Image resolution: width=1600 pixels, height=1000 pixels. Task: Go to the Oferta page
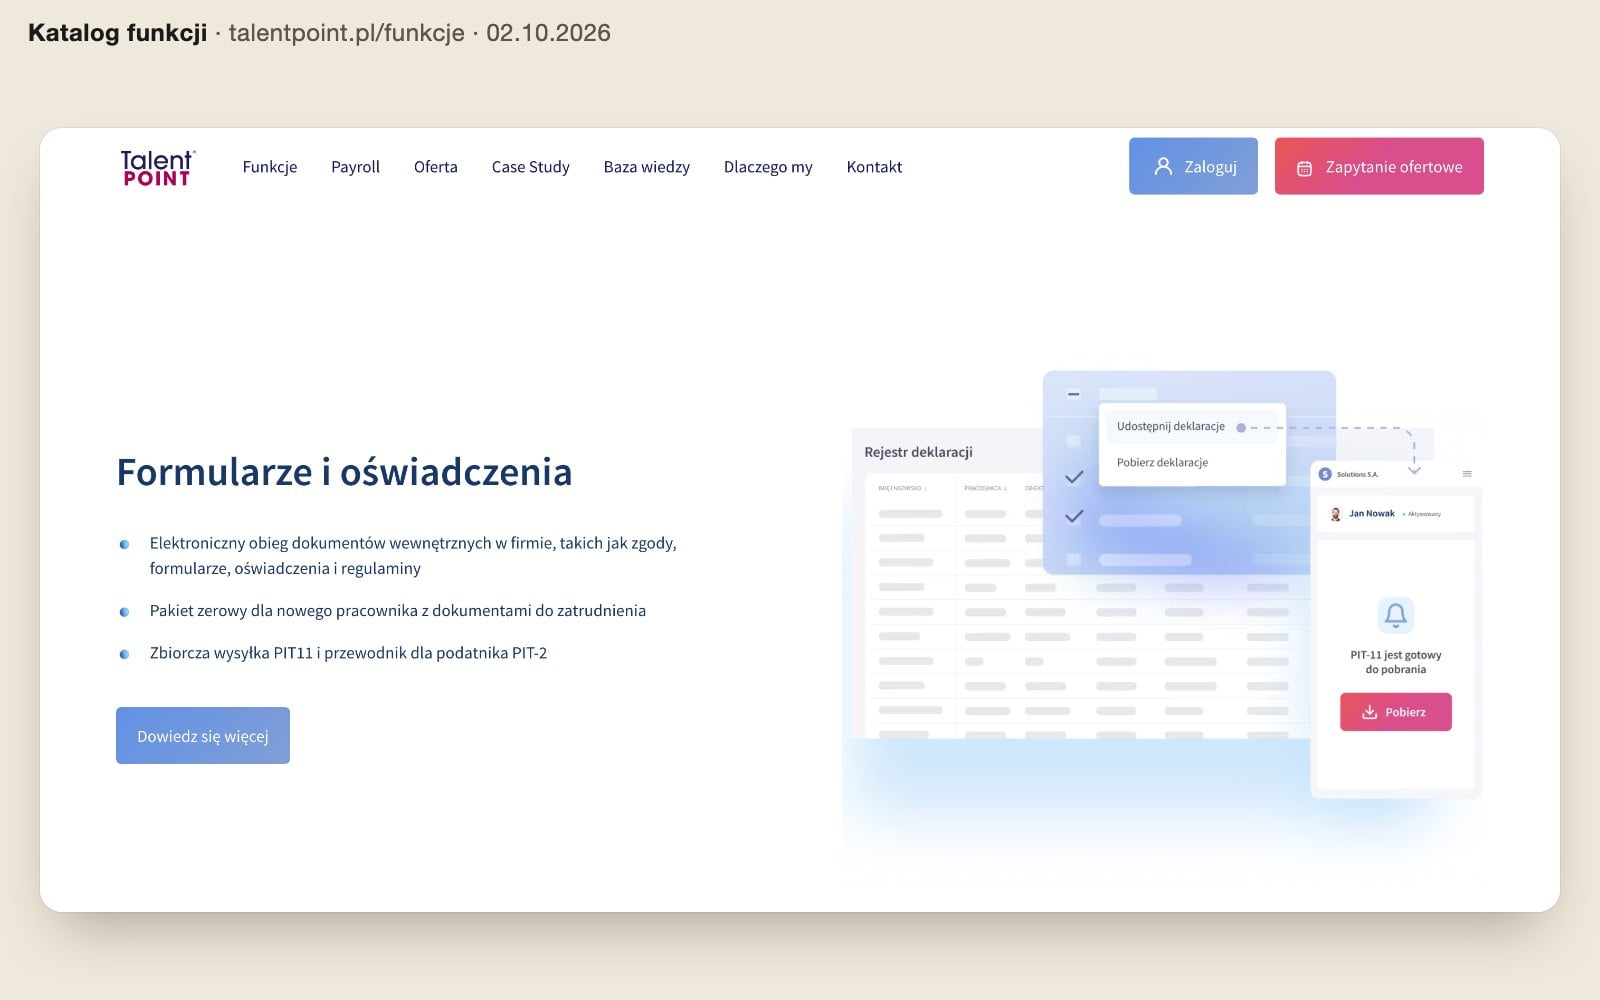coord(436,167)
